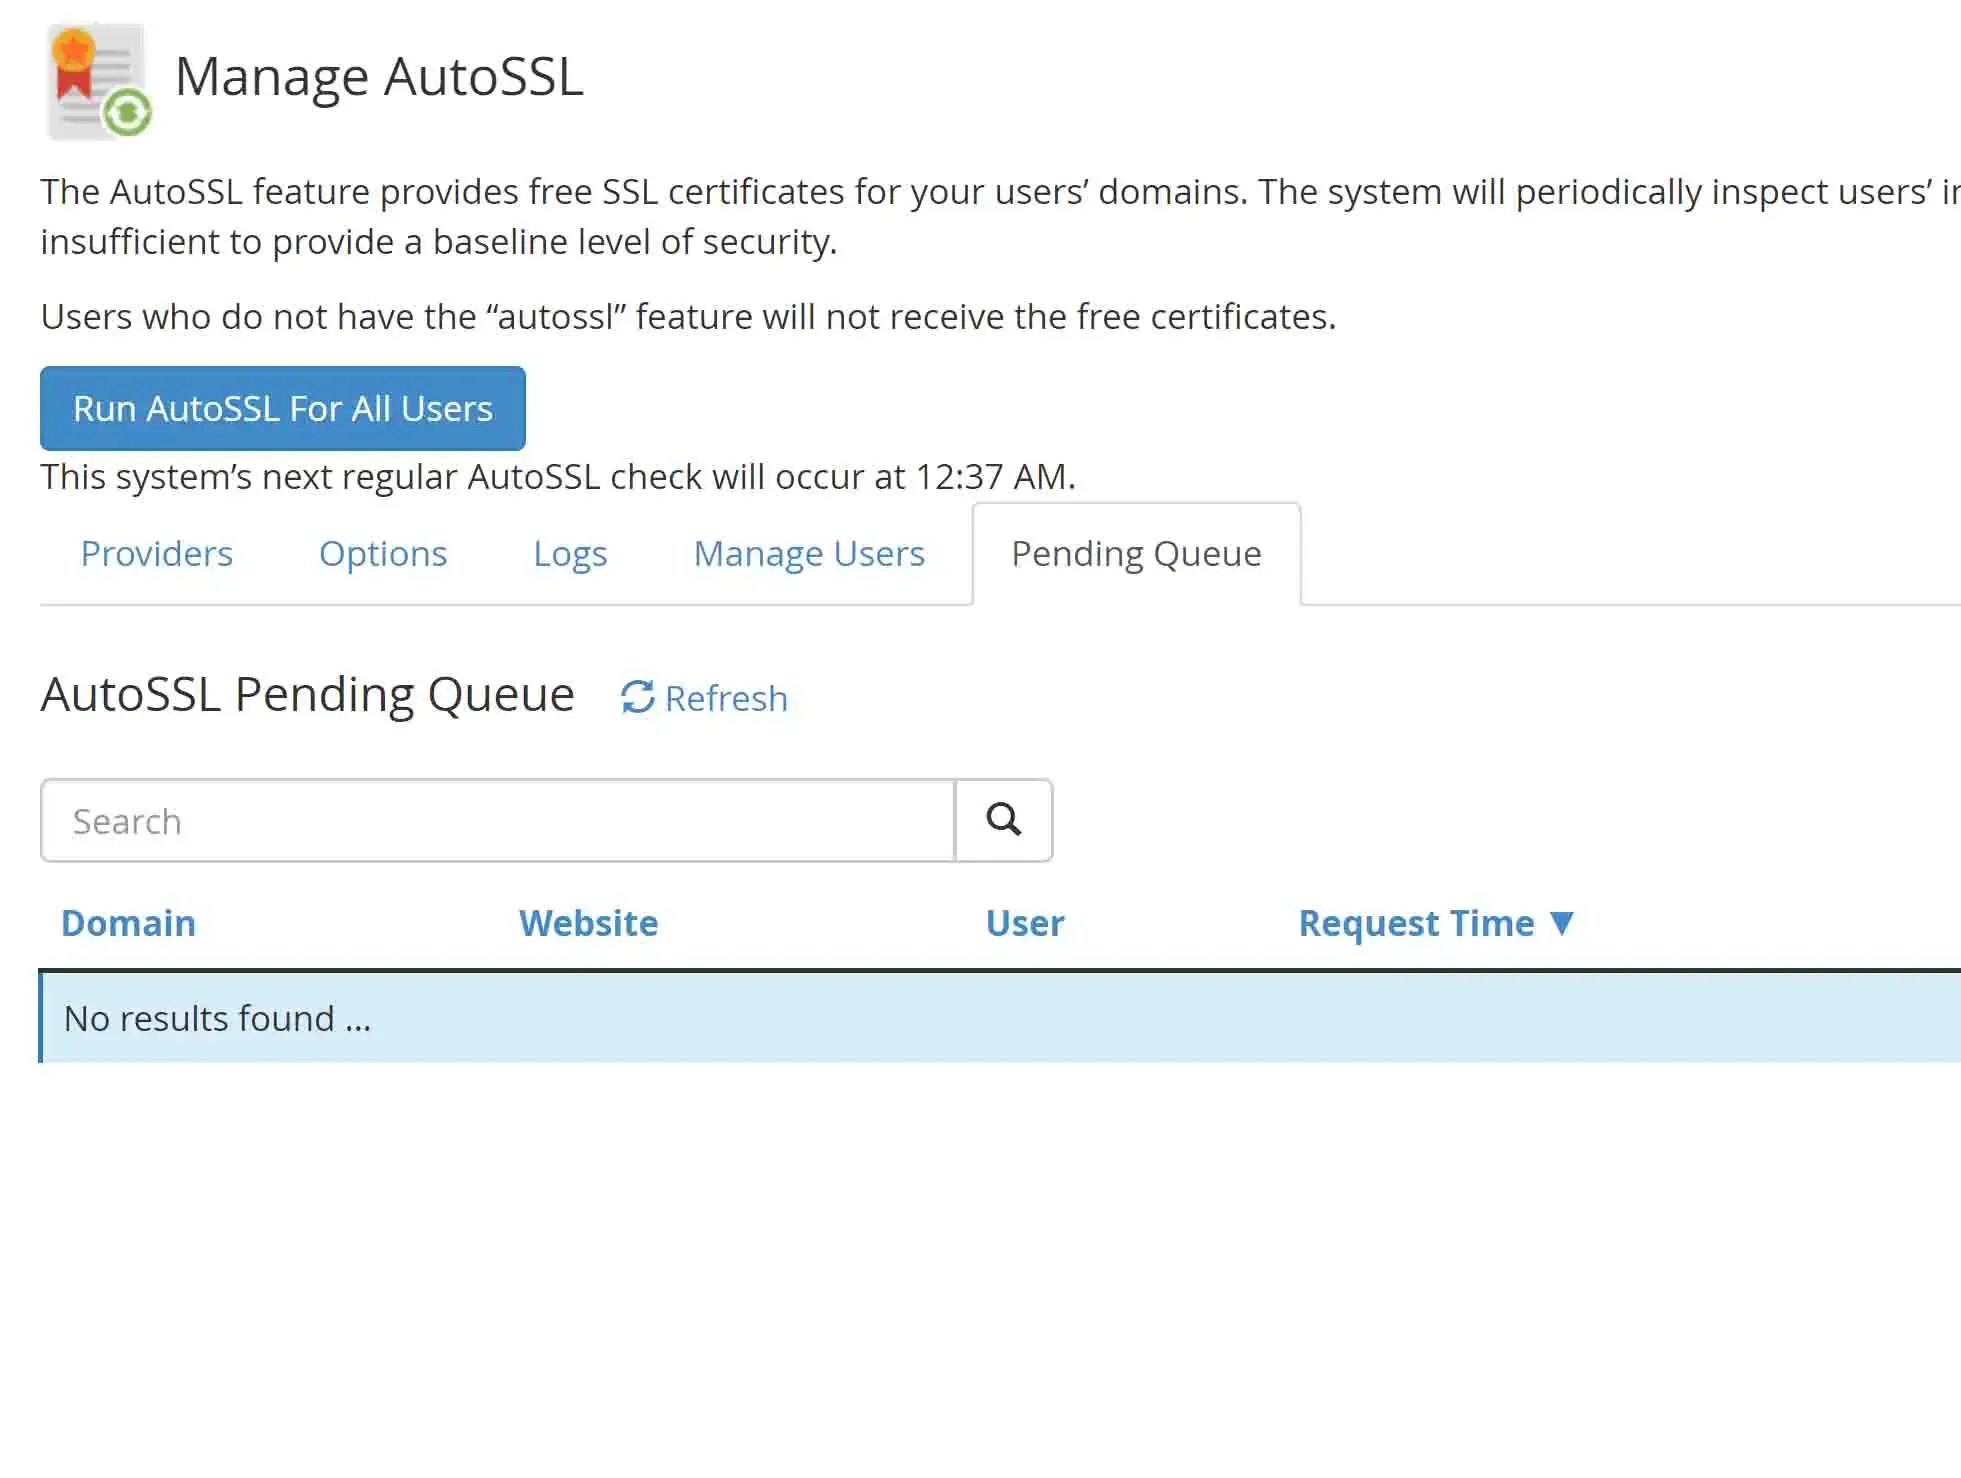Click the circular arrows Refresh icon

point(637,697)
